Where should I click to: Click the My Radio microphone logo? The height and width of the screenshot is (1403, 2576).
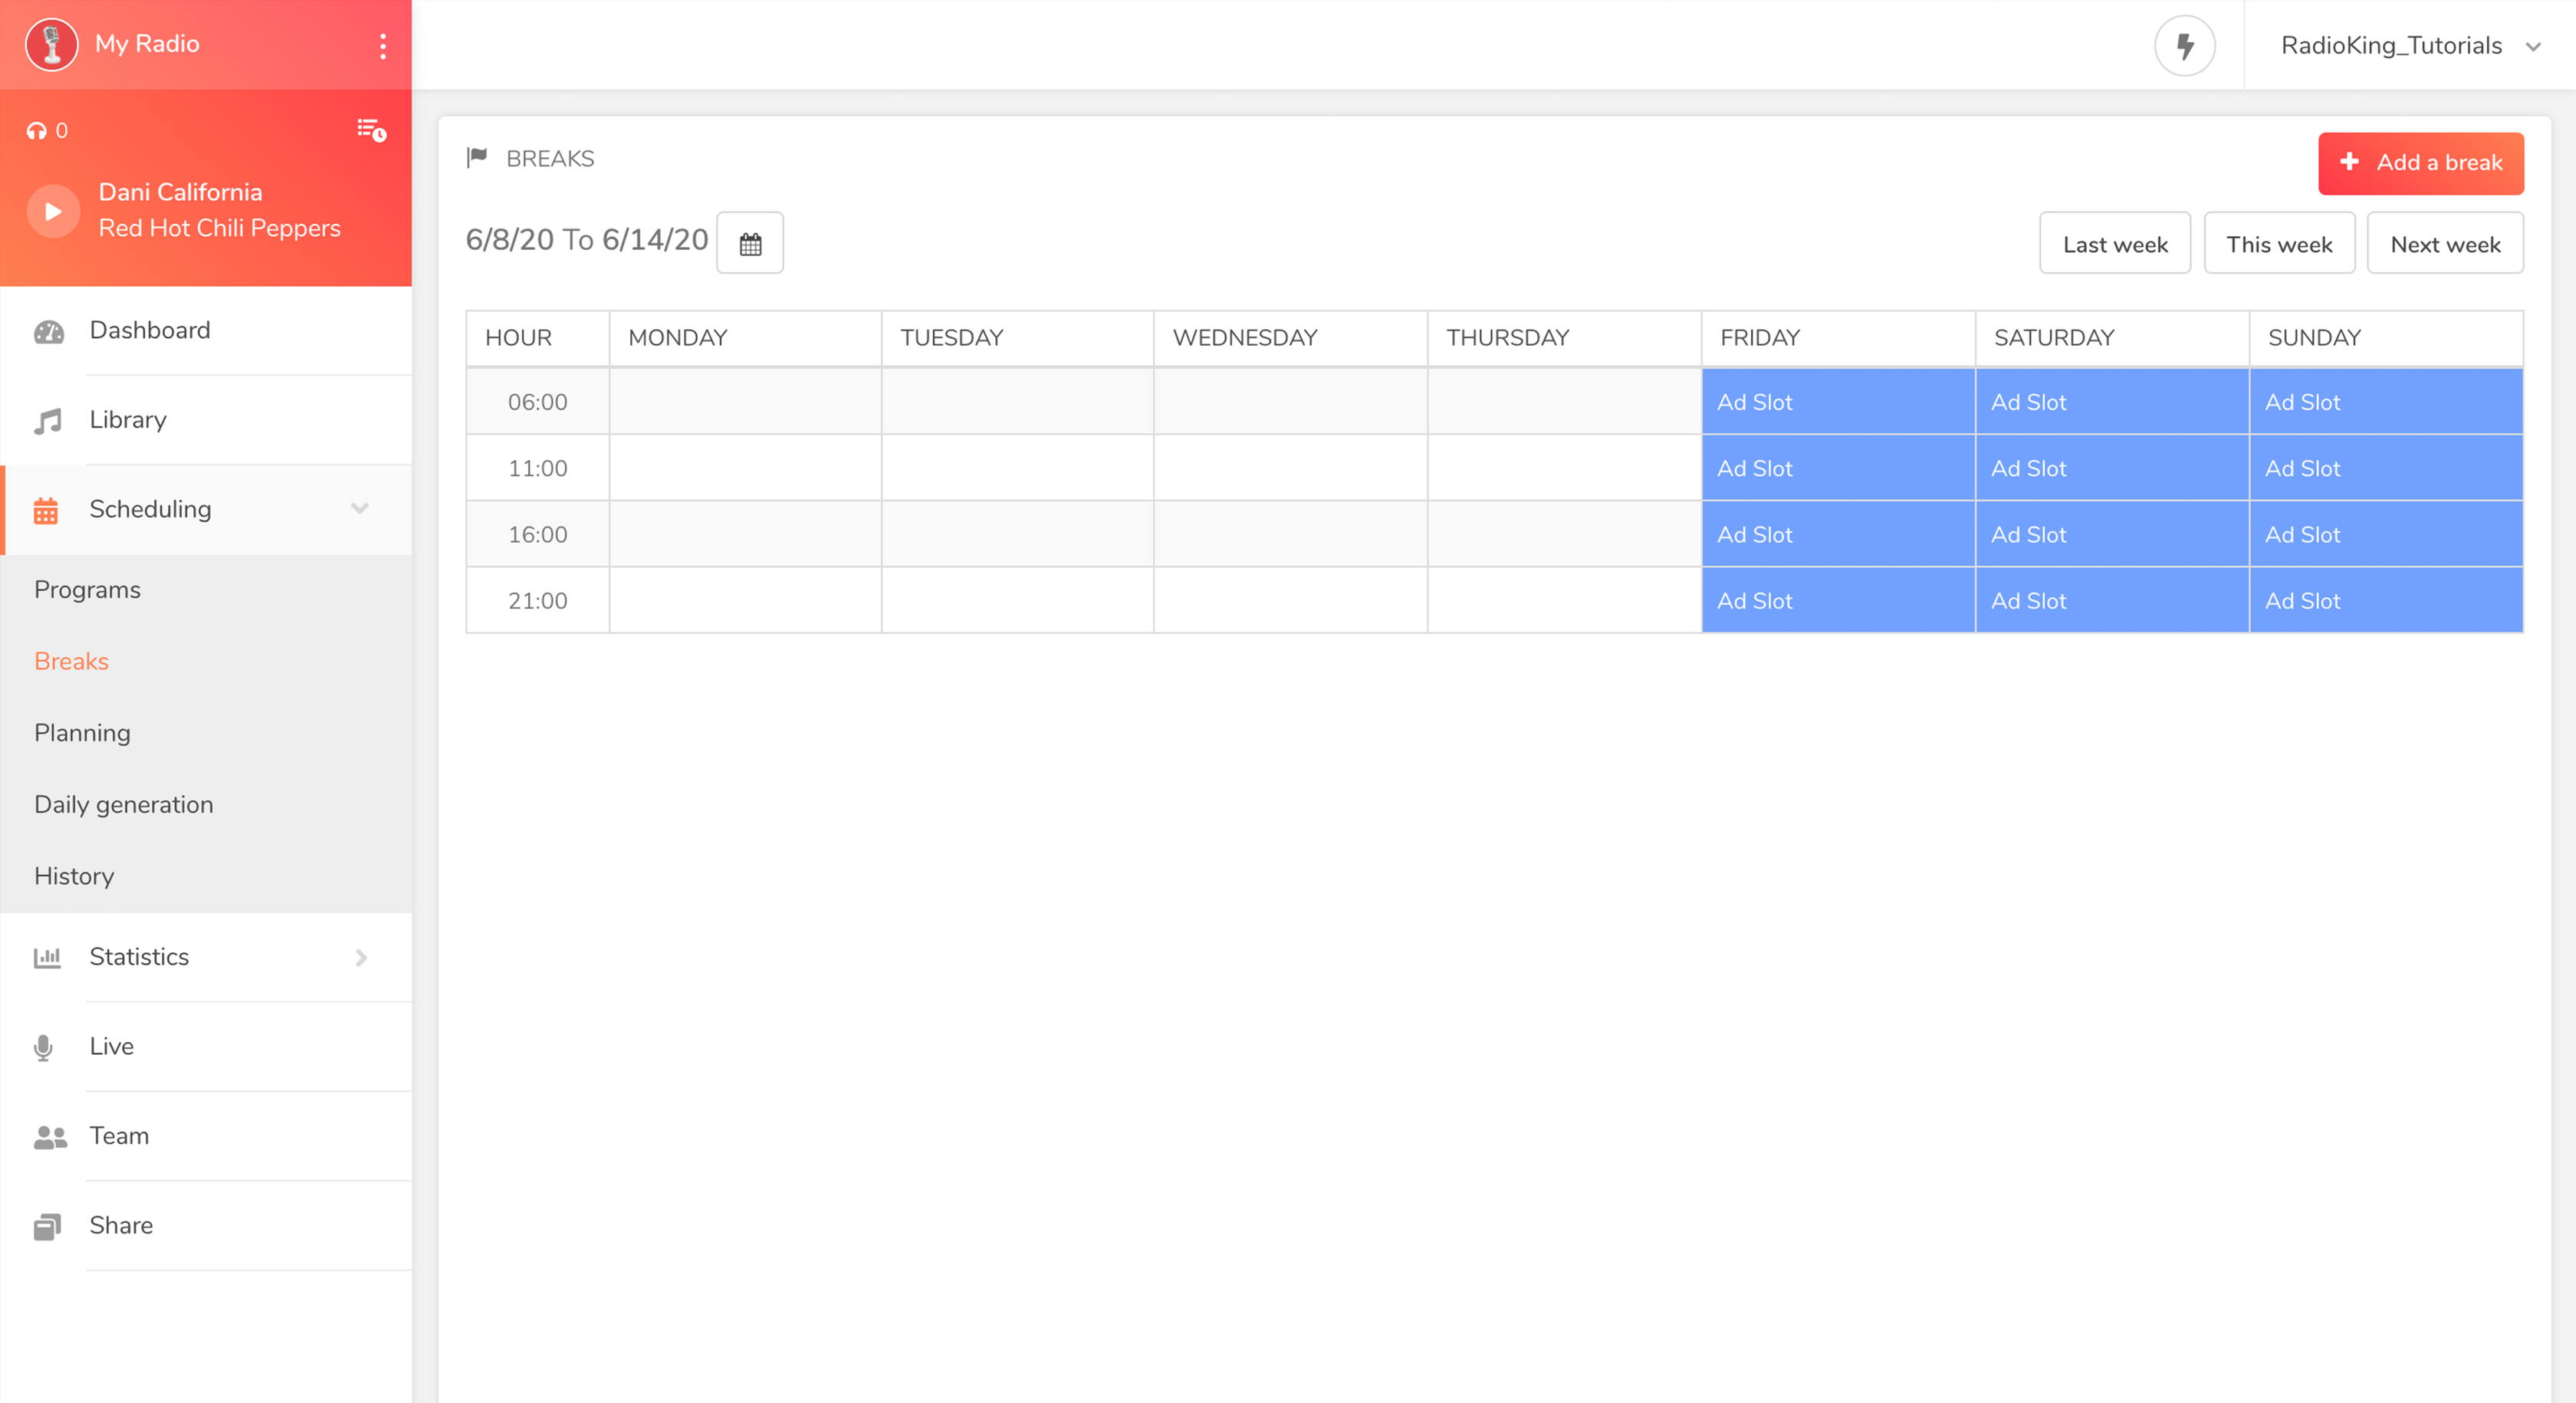(52, 44)
